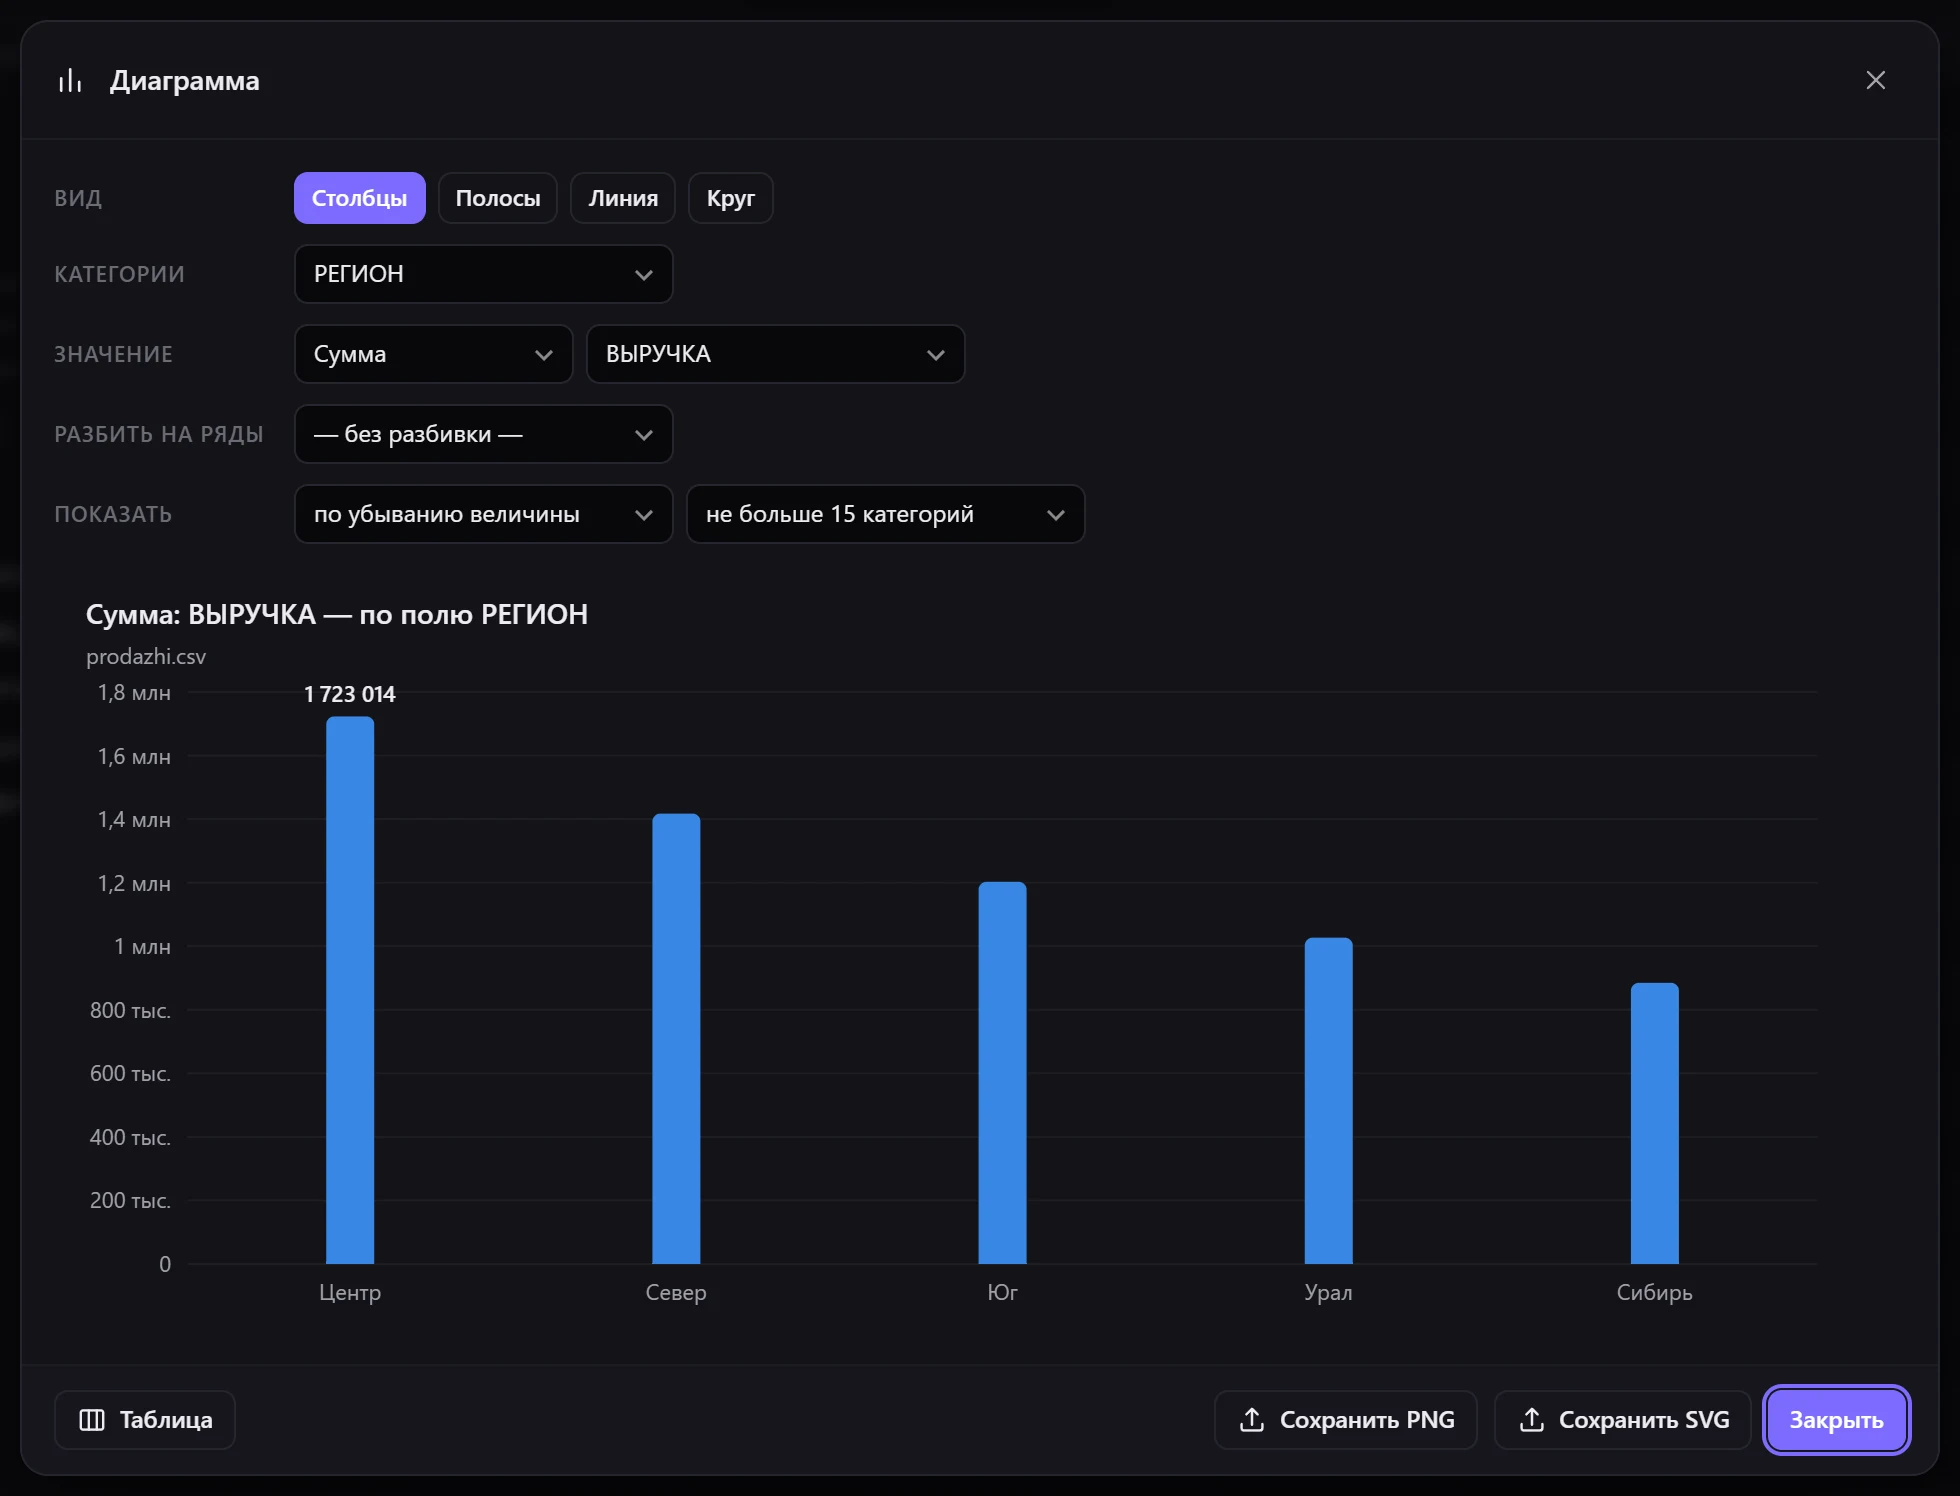The height and width of the screenshot is (1496, 1960).
Task: Click the purple Закрыть button
Action: coord(1836,1420)
